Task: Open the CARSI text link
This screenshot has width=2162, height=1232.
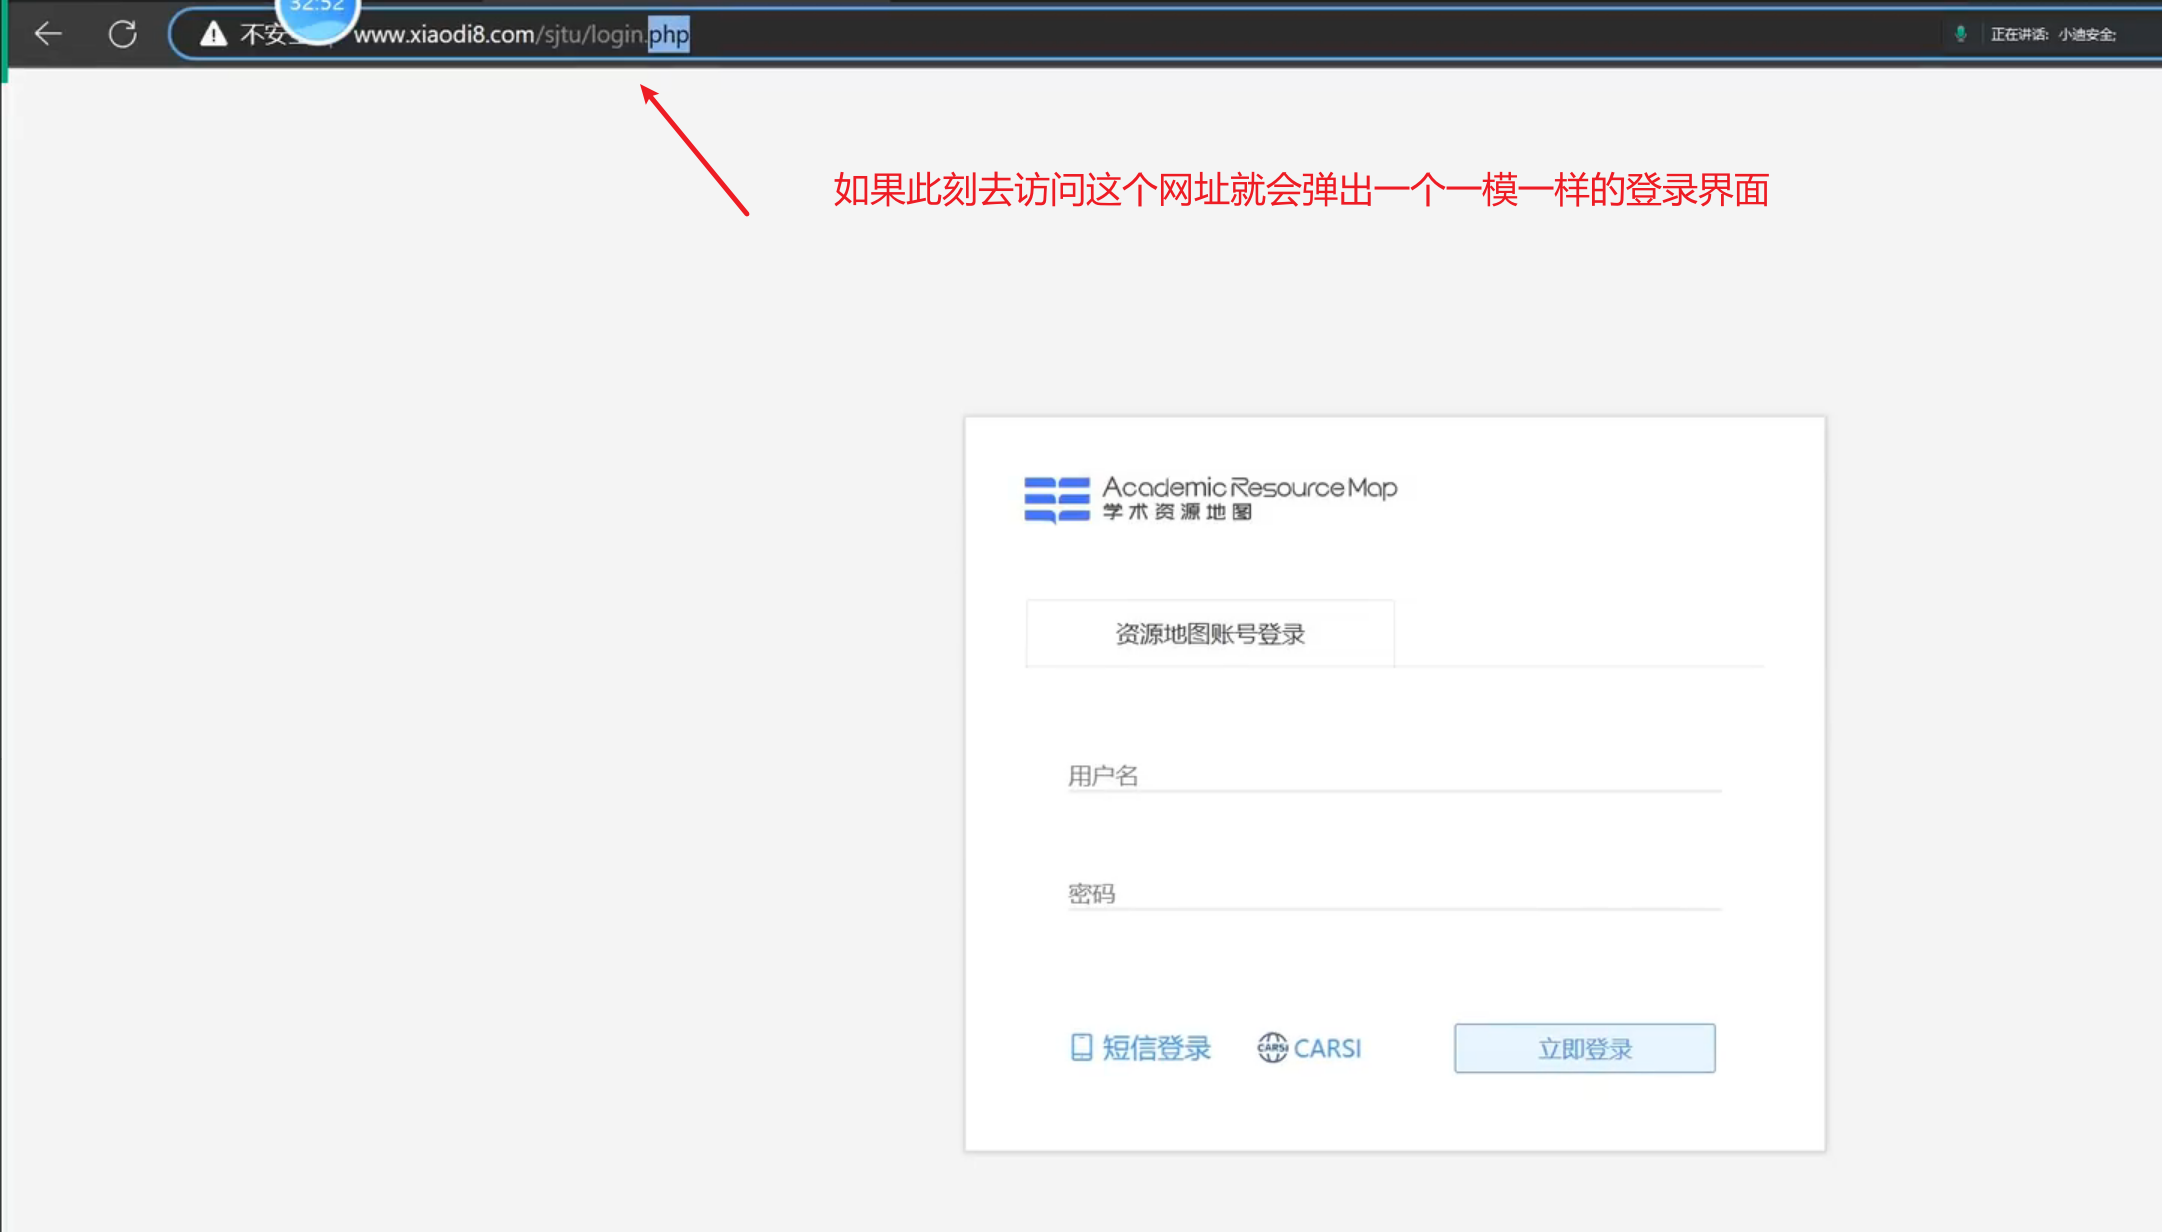Action: pyautogui.click(x=1327, y=1048)
